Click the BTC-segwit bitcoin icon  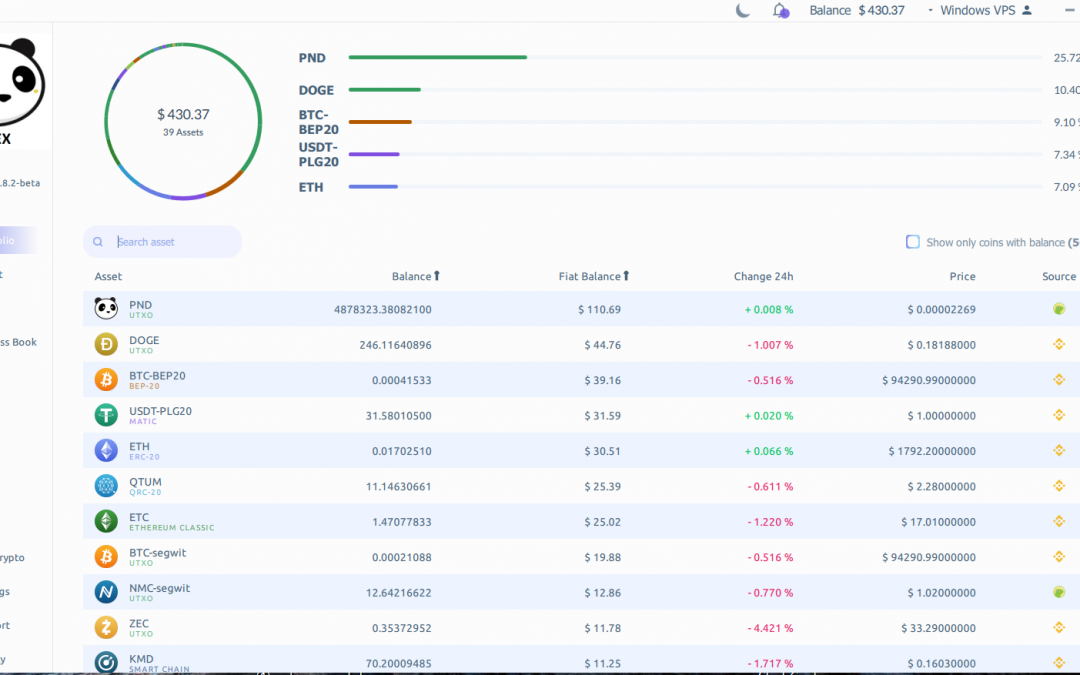point(106,557)
